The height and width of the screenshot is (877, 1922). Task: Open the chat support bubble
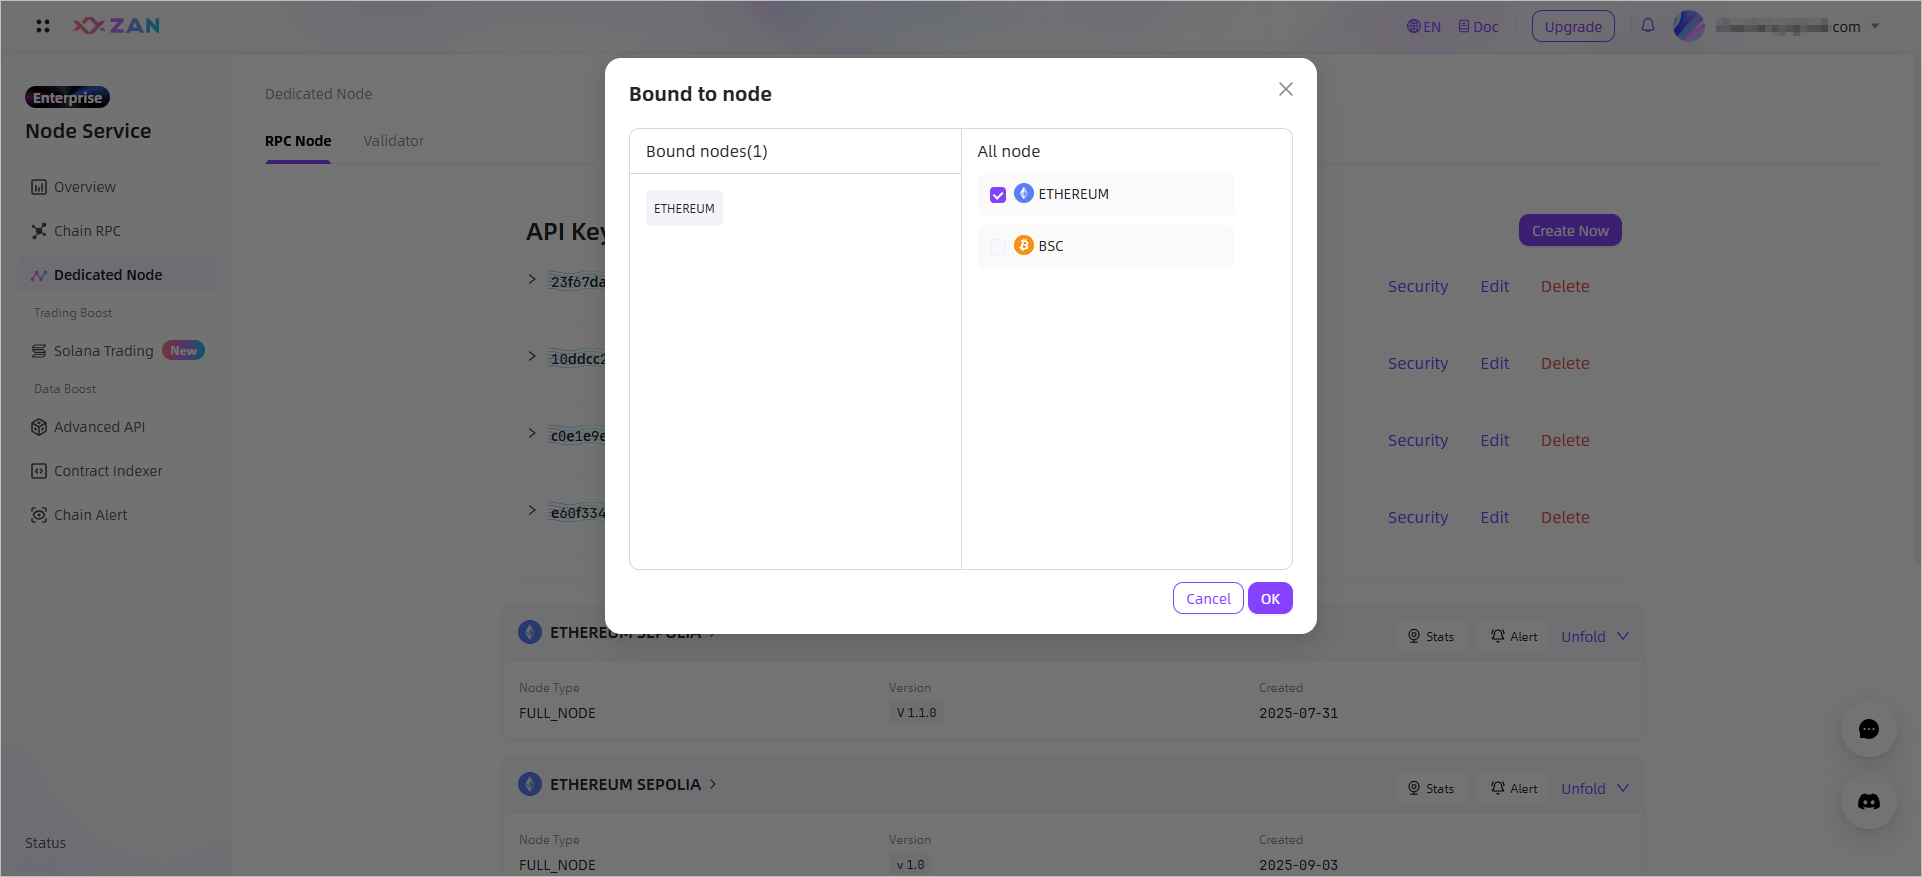click(x=1869, y=729)
